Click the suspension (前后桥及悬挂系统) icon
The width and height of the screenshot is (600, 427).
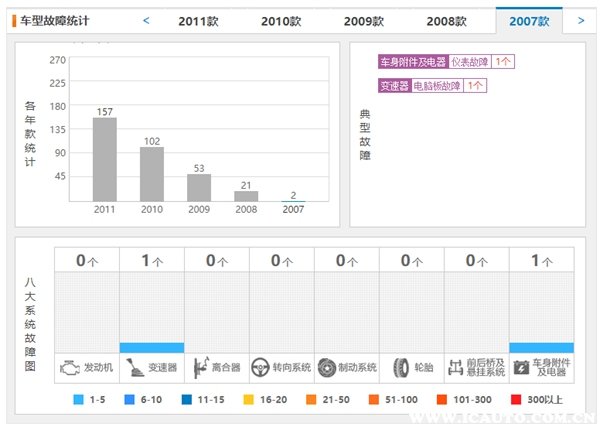[458, 367]
